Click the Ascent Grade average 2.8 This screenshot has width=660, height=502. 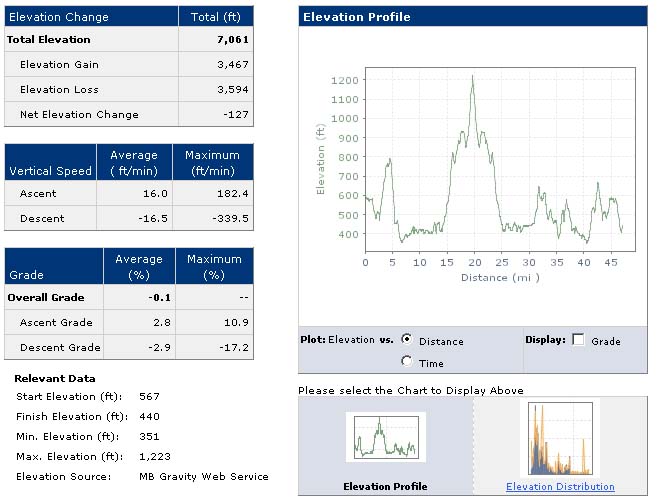point(162,323)
